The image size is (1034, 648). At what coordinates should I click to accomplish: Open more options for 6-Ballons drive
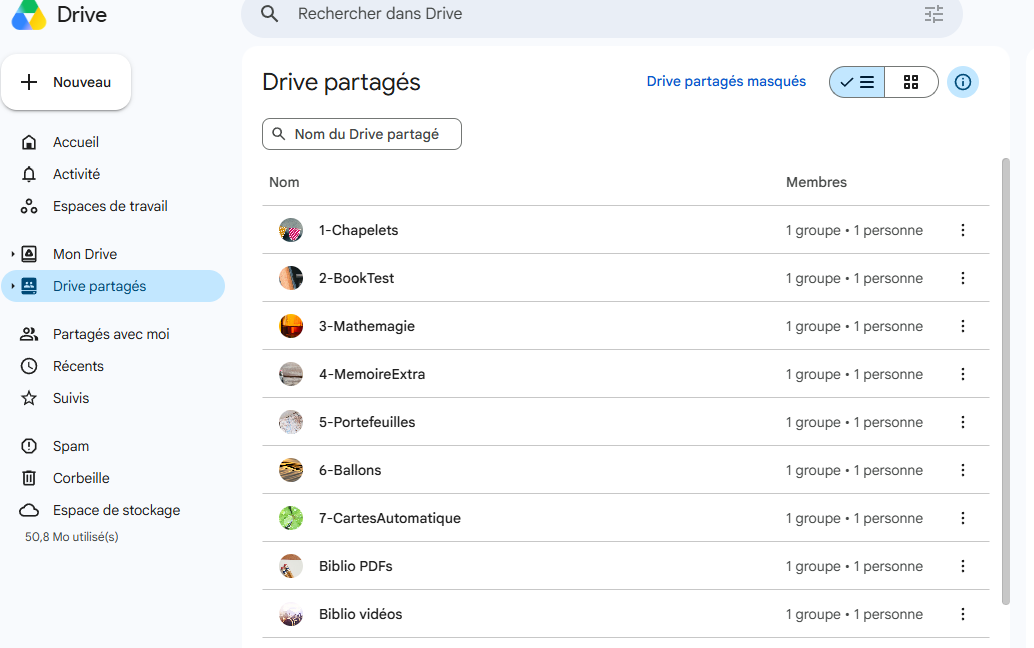962,470
